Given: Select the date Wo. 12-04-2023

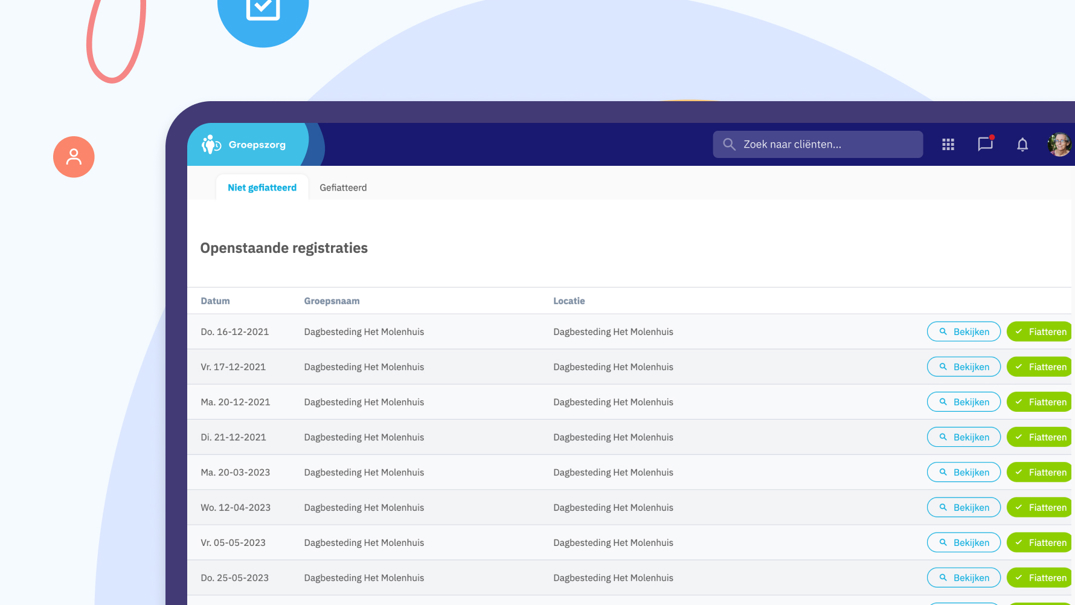Looking at the screenshot, I should tap(235, 507).
